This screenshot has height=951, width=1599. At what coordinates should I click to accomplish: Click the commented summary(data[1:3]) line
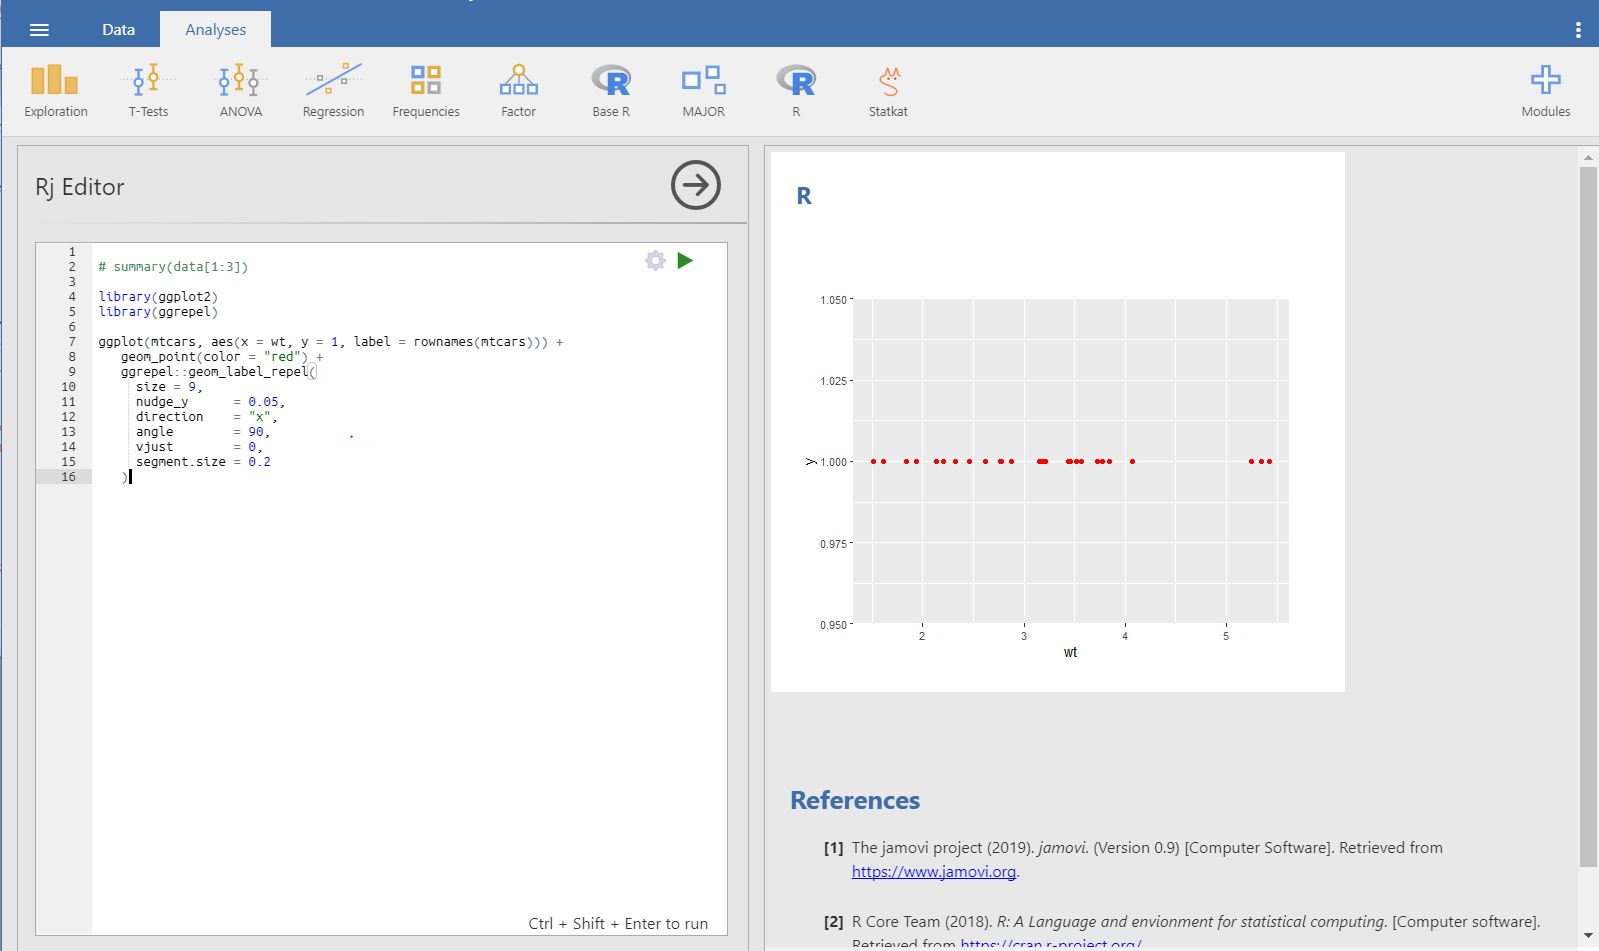click(173, 267)
